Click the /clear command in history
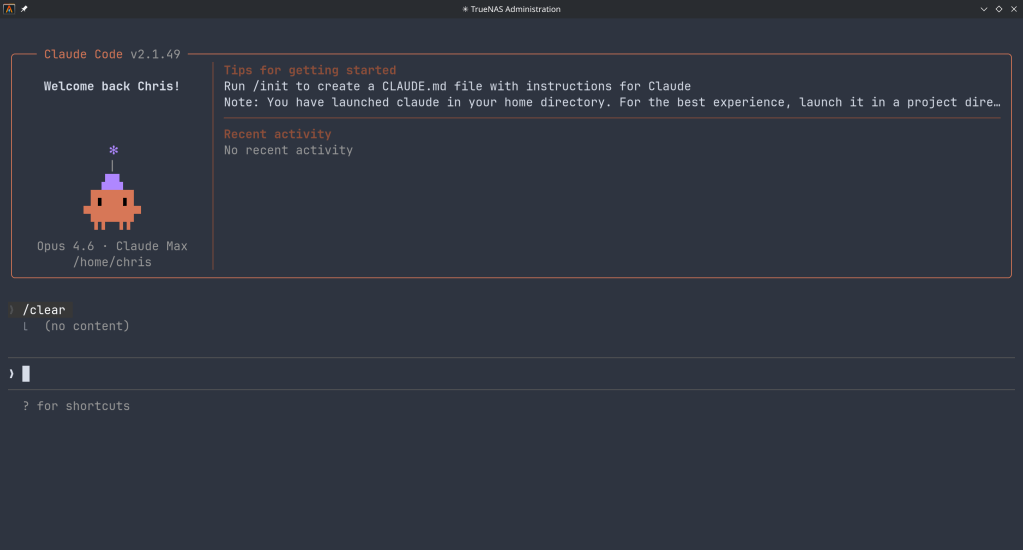1023x550 pixels. tap(44, 310)
